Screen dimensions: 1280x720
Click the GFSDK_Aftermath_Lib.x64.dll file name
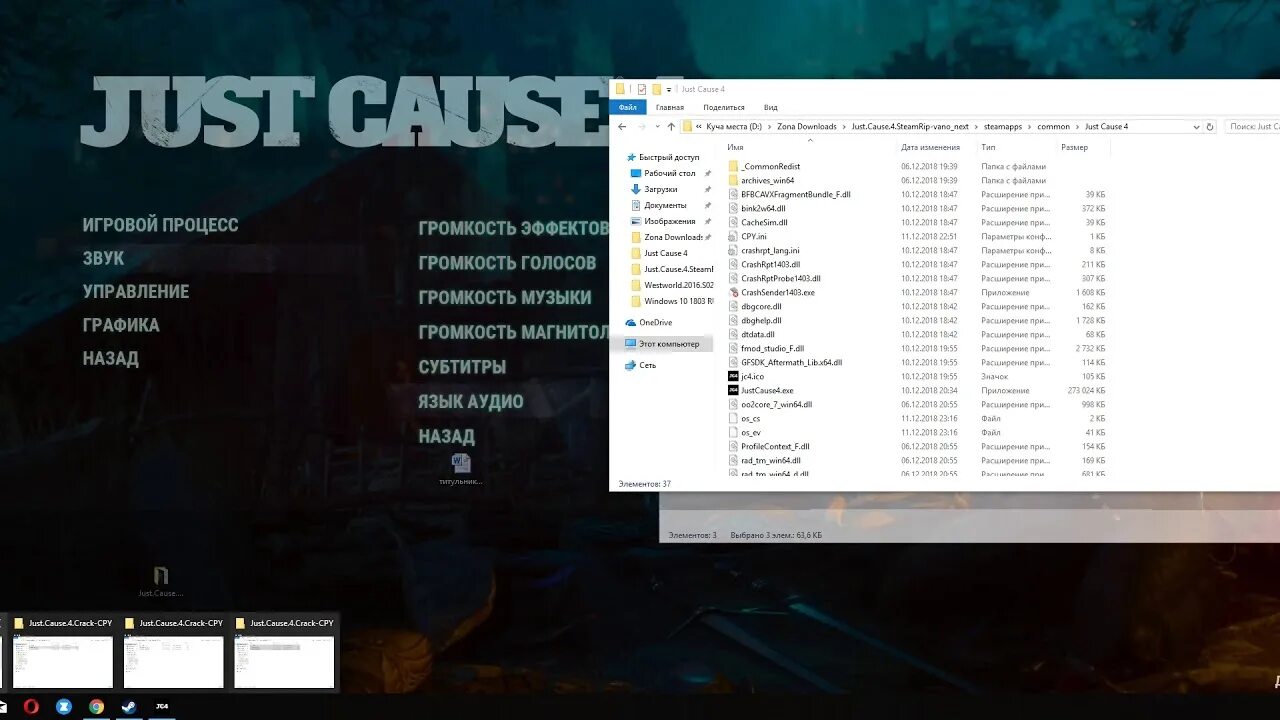tap(792, 362)
